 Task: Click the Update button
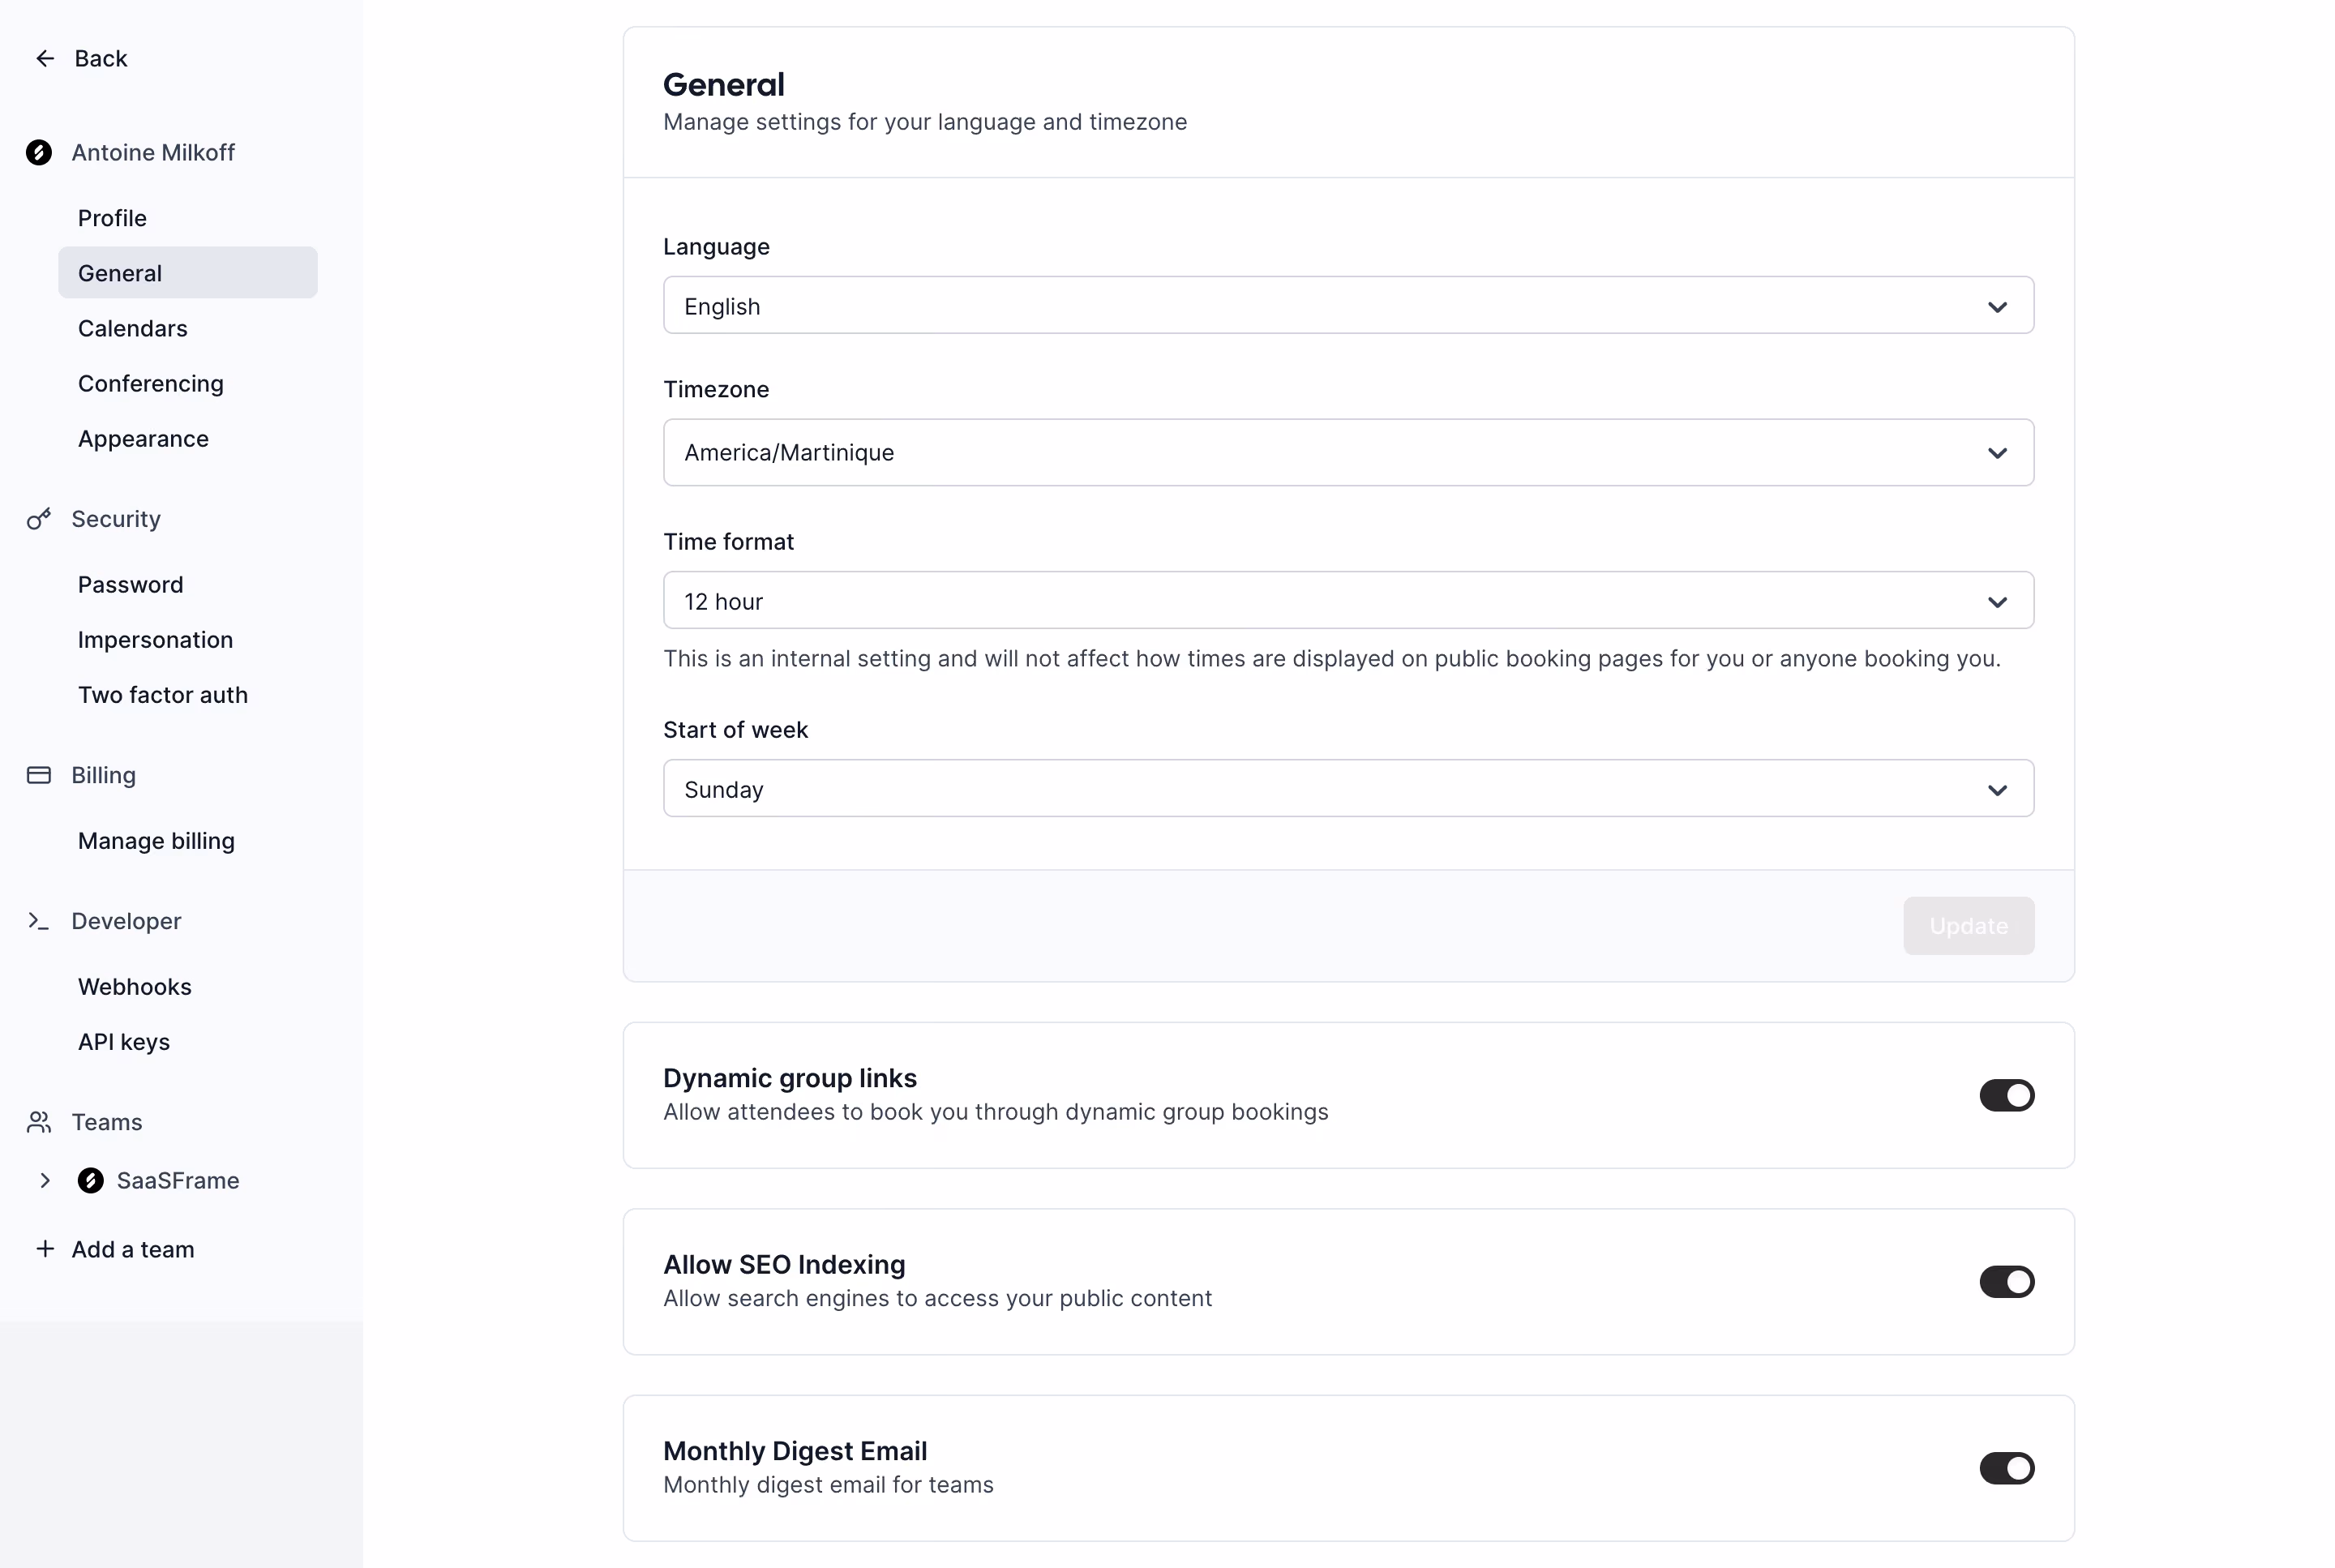click(1968, 926)
